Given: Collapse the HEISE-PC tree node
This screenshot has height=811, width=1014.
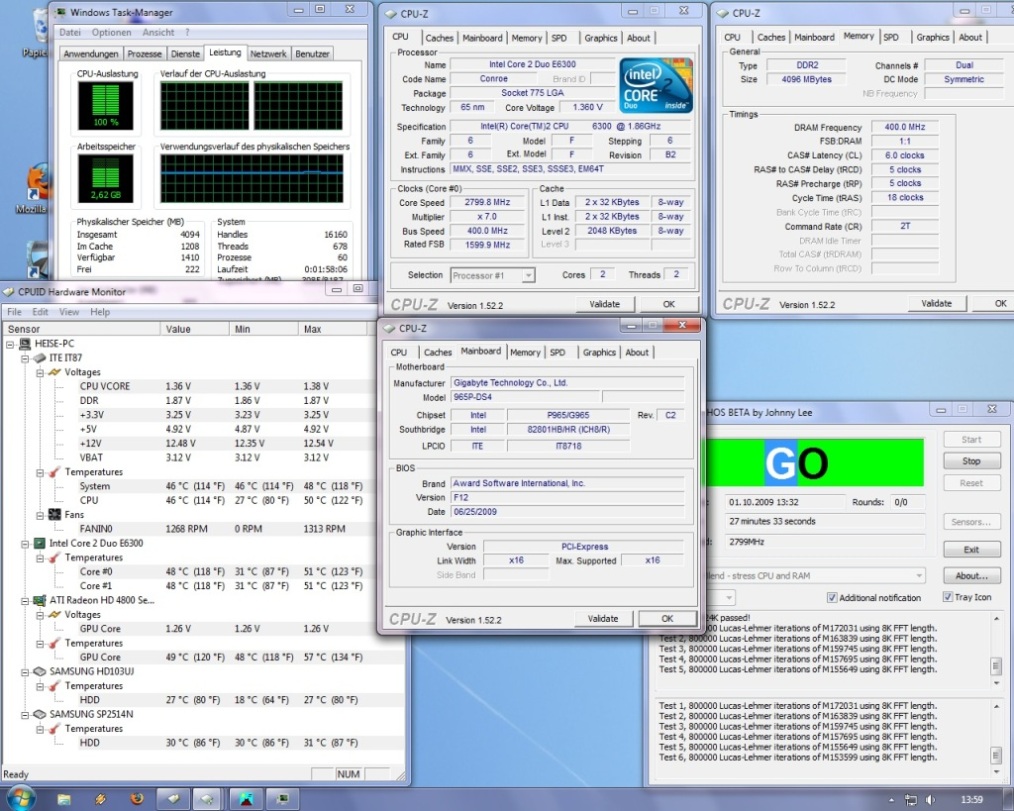Looking at the screenshot, I should (x=10, y=344).
